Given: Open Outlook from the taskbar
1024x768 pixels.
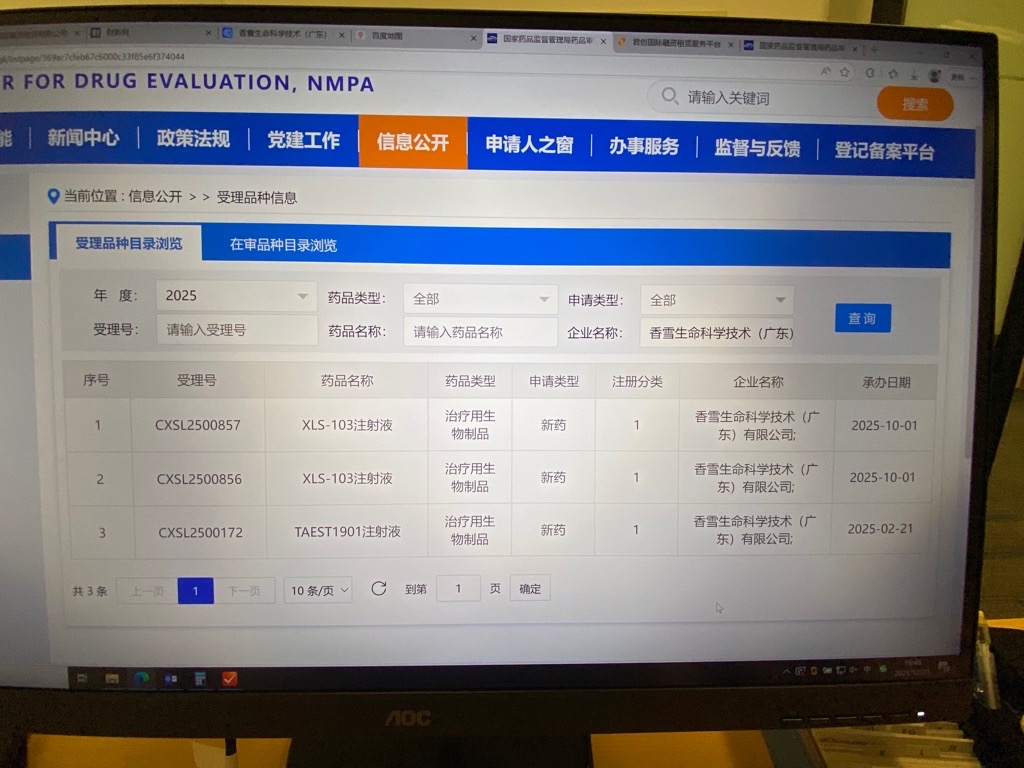Looking at the screenshot, I should (170, 679).
